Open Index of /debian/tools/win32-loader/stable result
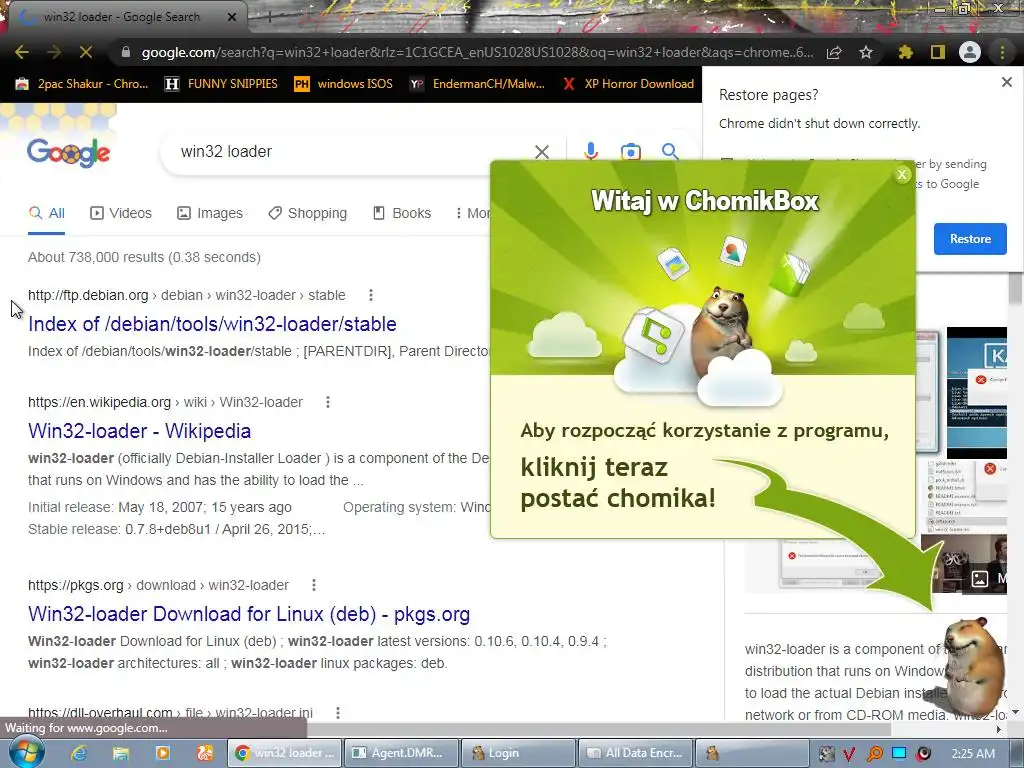Viewport: 1024px width, 768px height. click(x=212, y=324)
